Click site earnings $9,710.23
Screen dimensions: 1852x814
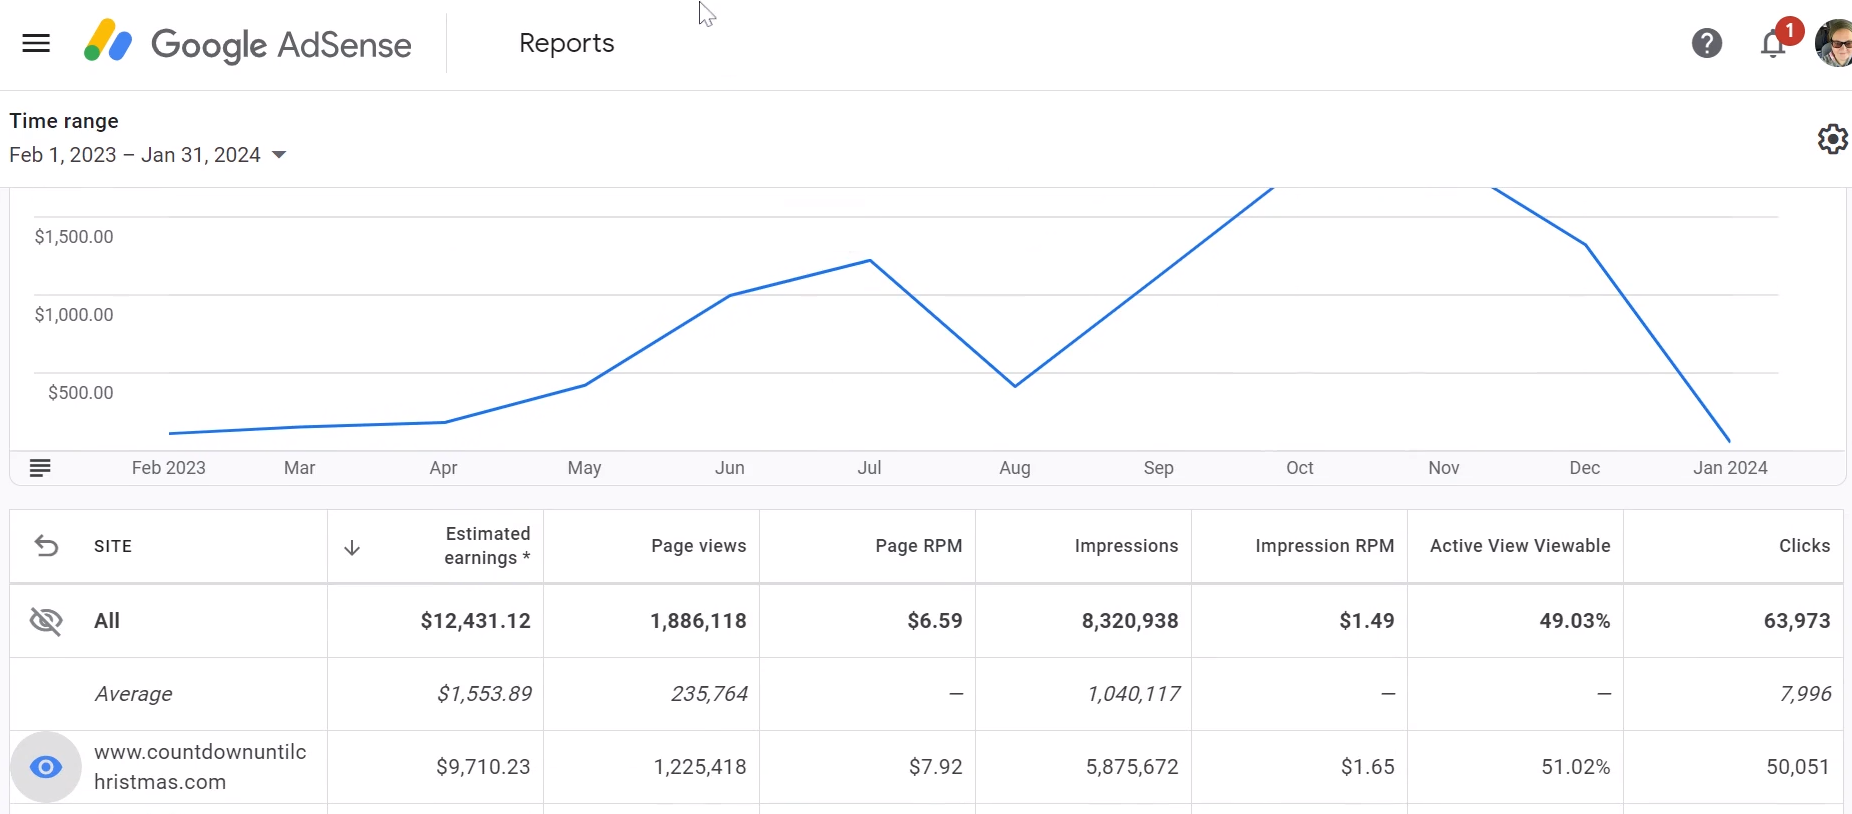coord(483,767)
